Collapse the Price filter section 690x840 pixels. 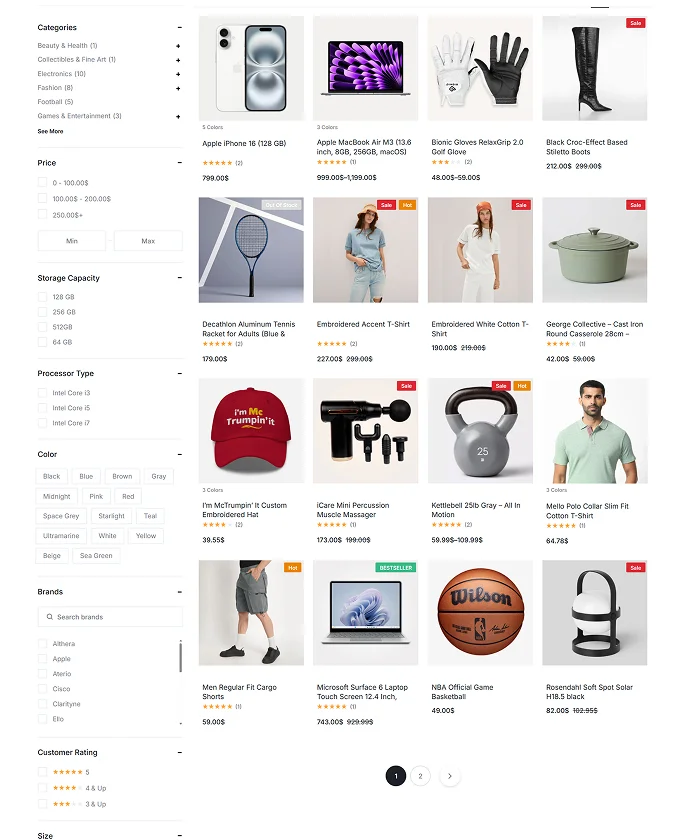click(x=179, y=163)
